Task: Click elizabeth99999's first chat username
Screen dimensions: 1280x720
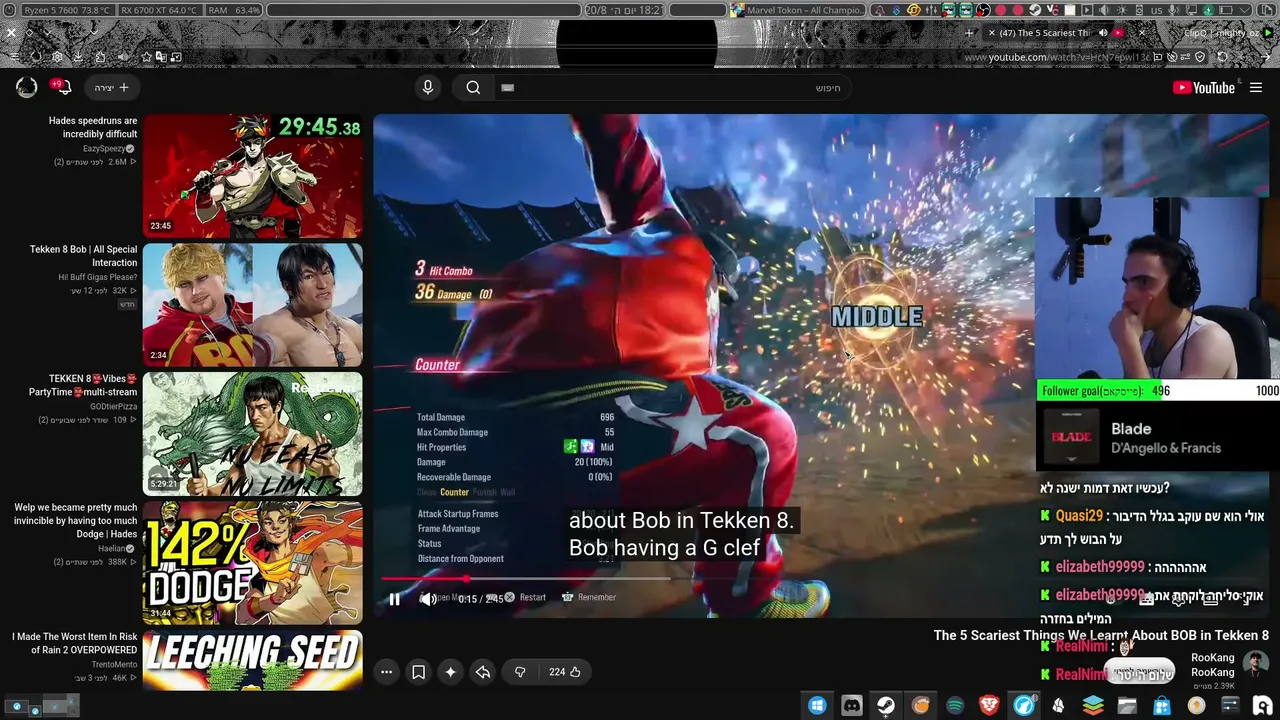Action: tap(1100, 567)
